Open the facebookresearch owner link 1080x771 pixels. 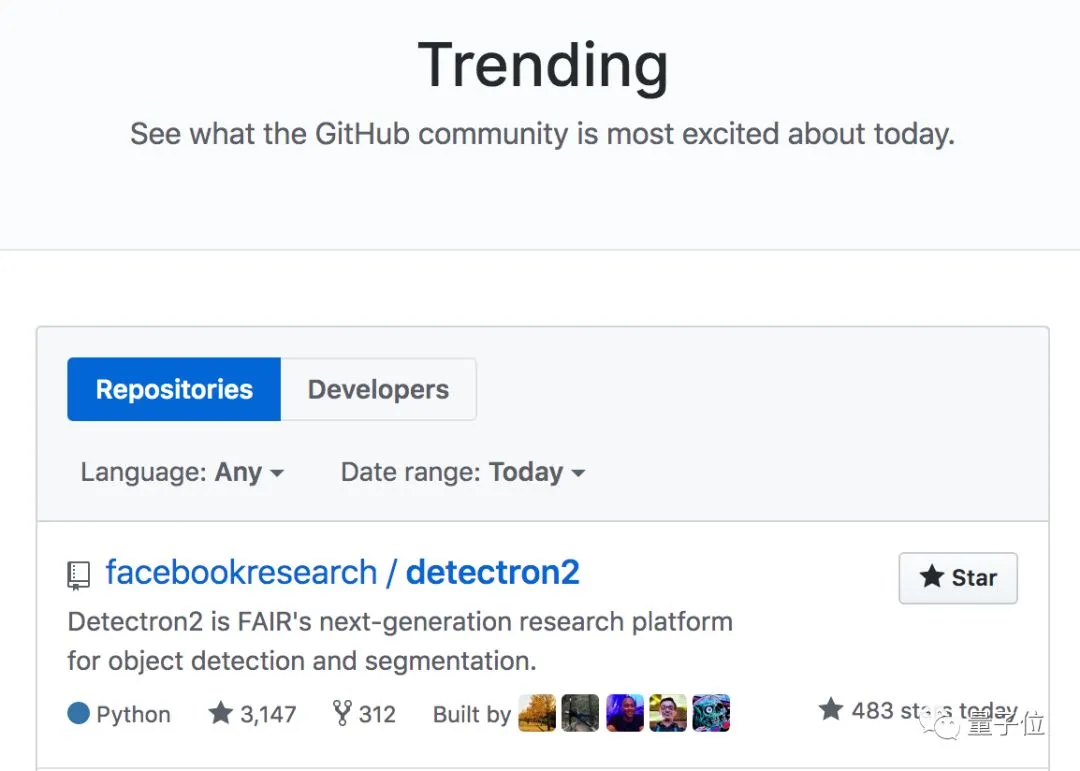pyautogui.click(x=241, y=572)
